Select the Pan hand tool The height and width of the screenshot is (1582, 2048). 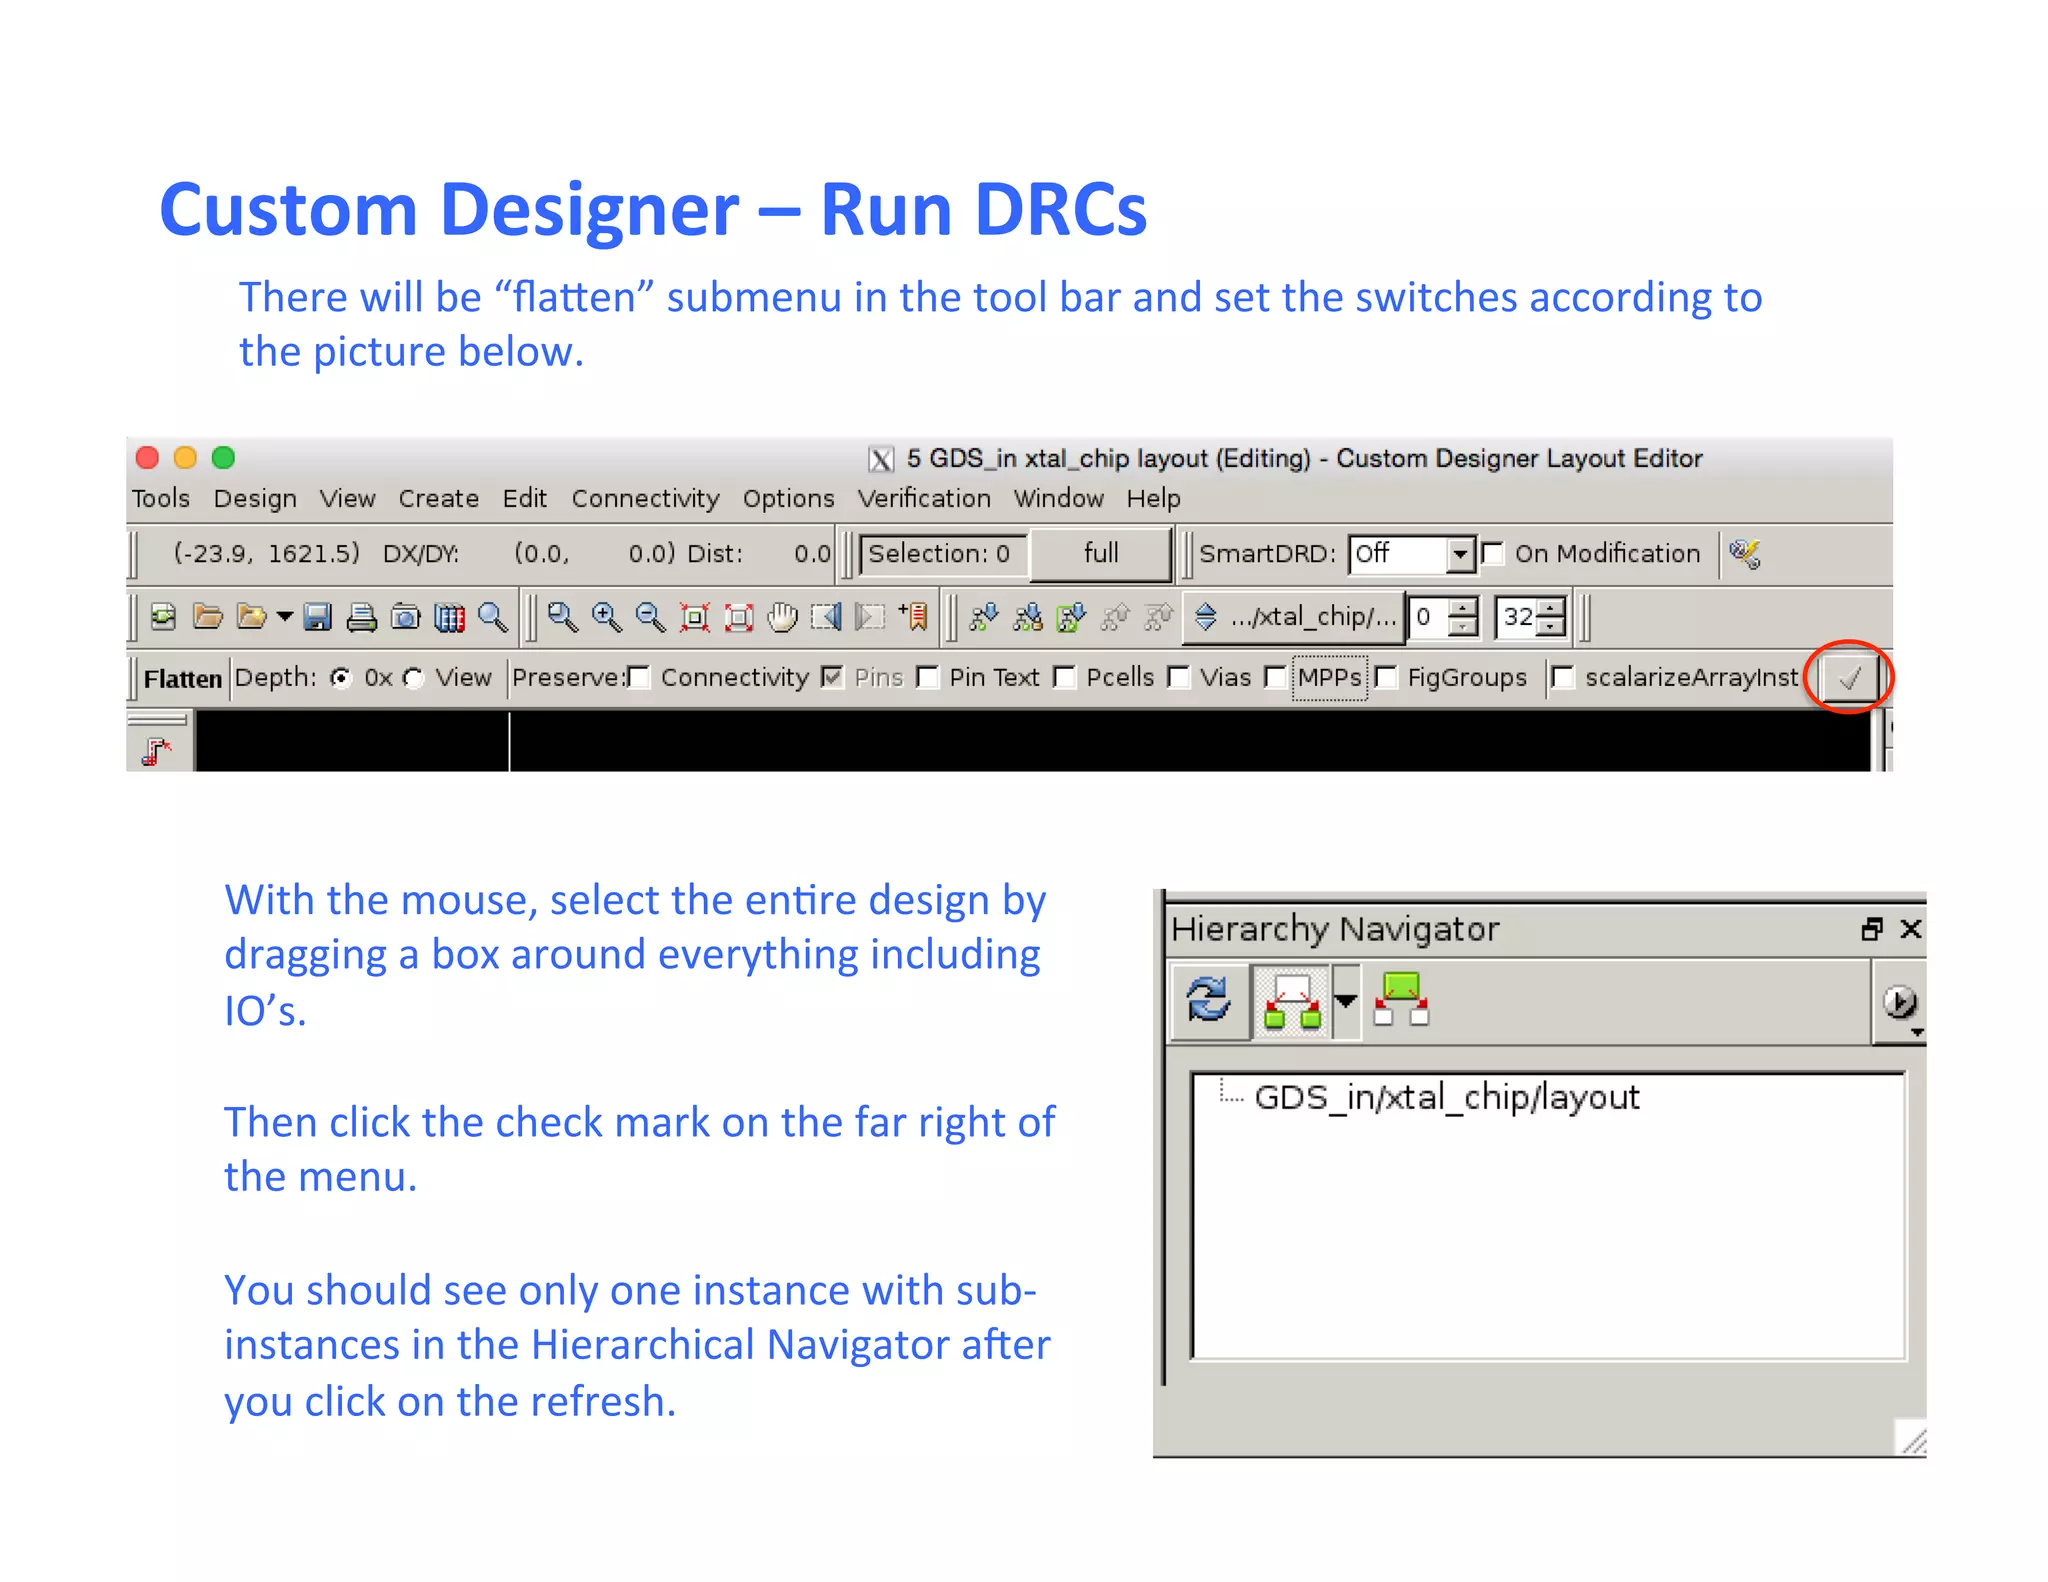[x=782, y=617]
